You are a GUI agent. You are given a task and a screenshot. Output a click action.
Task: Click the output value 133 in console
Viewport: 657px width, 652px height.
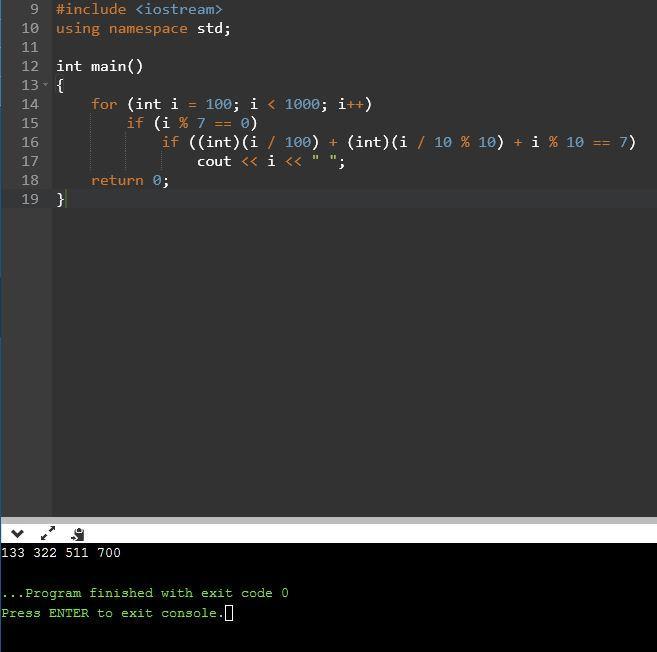click(x=13, y=553)
